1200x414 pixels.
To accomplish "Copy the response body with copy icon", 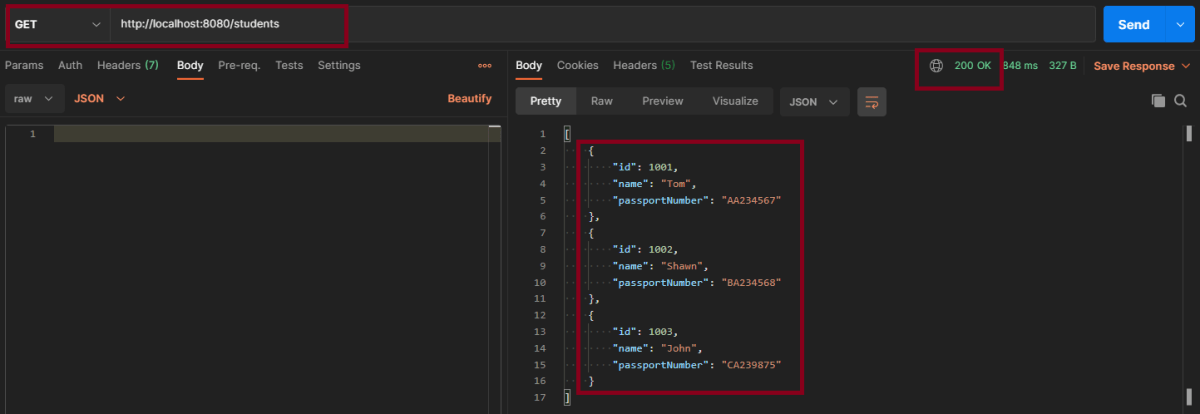I will (1158, 101).
